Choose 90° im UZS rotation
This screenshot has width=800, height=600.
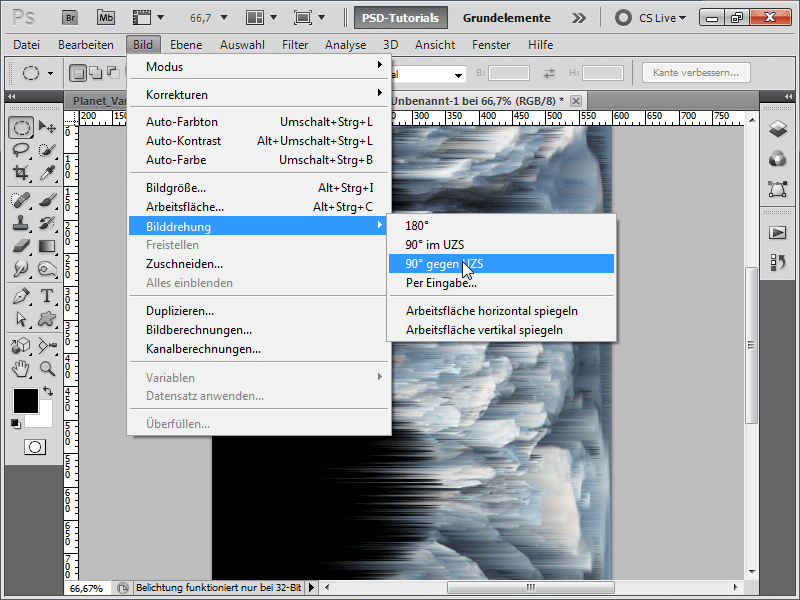coord(502,244)
